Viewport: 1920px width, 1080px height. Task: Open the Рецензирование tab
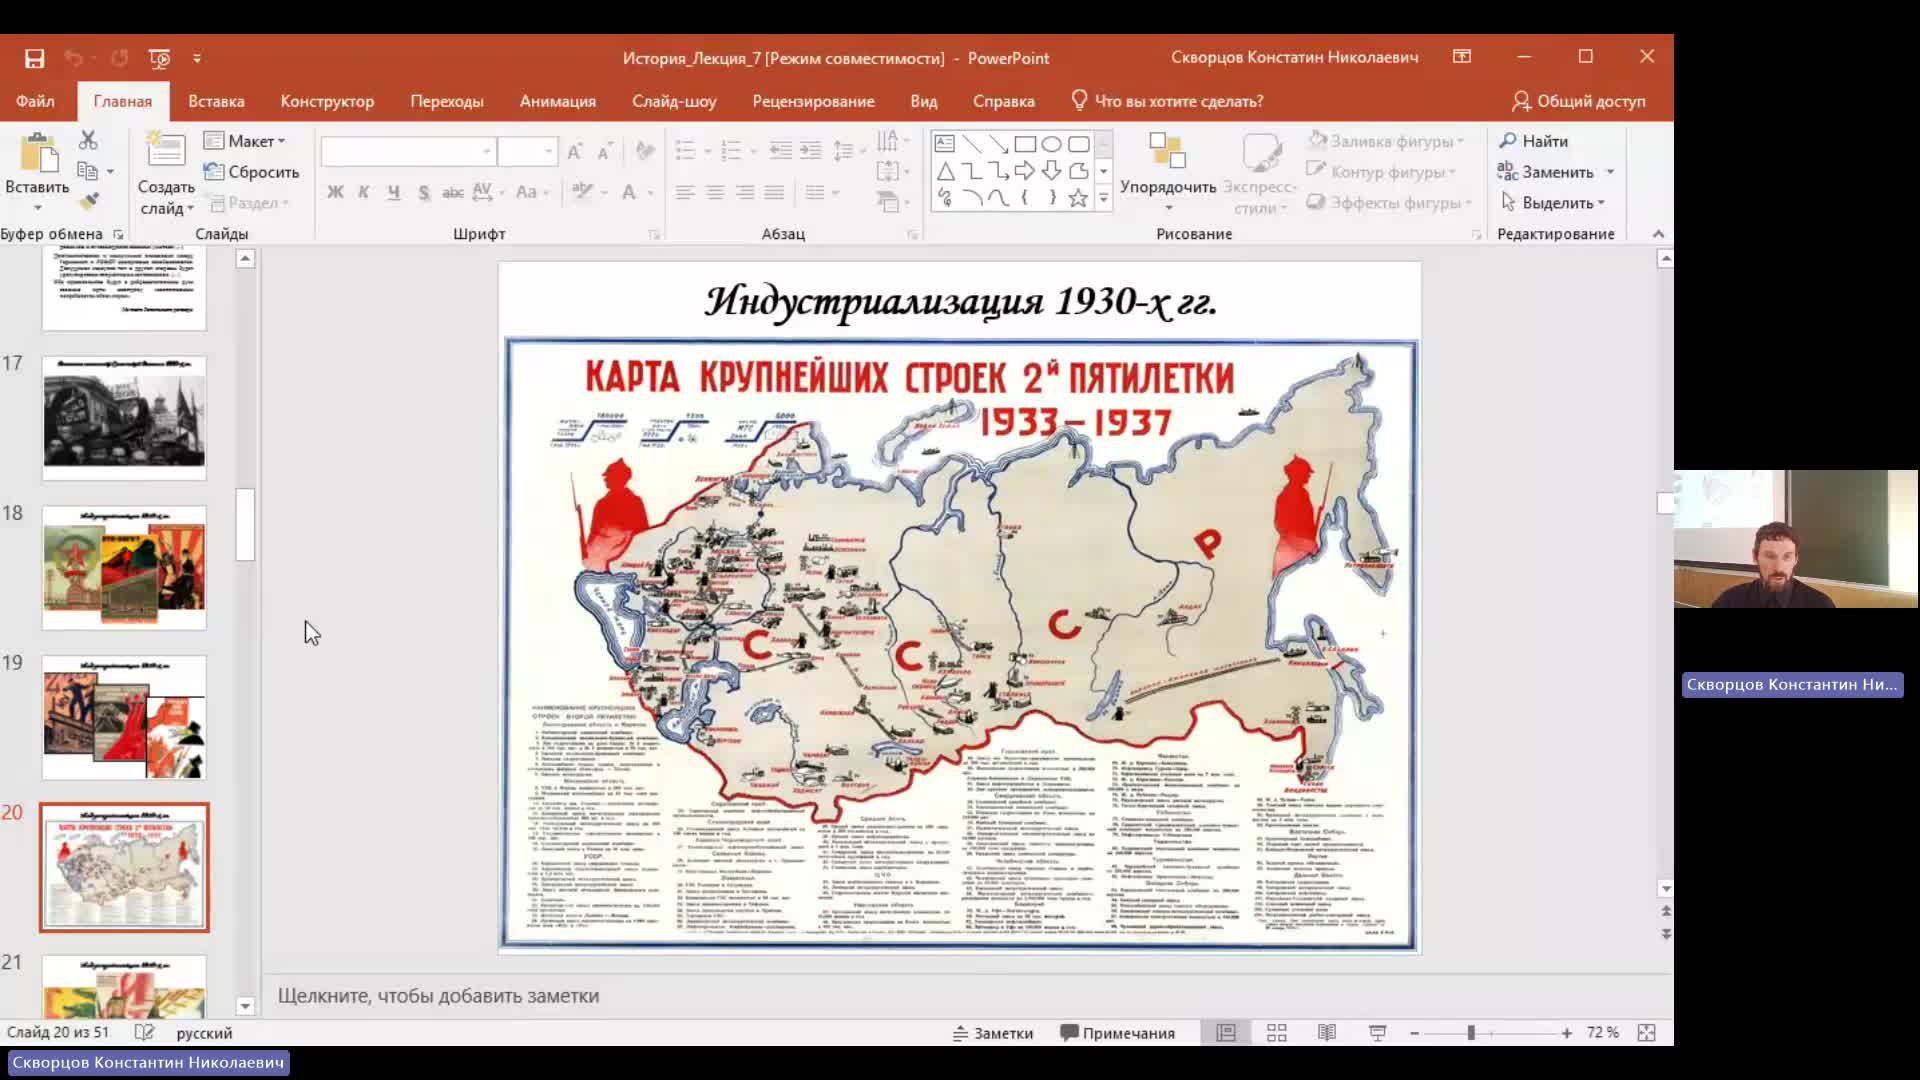point(813,101)
